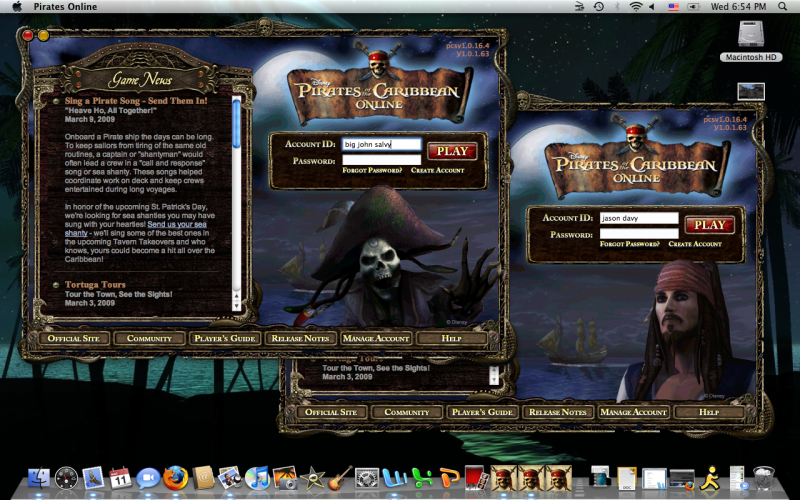Screen dimensions: 800x500
Task: Launch Photo Booth-style camera photo app in dock
Action: click(x=285, y=479)
